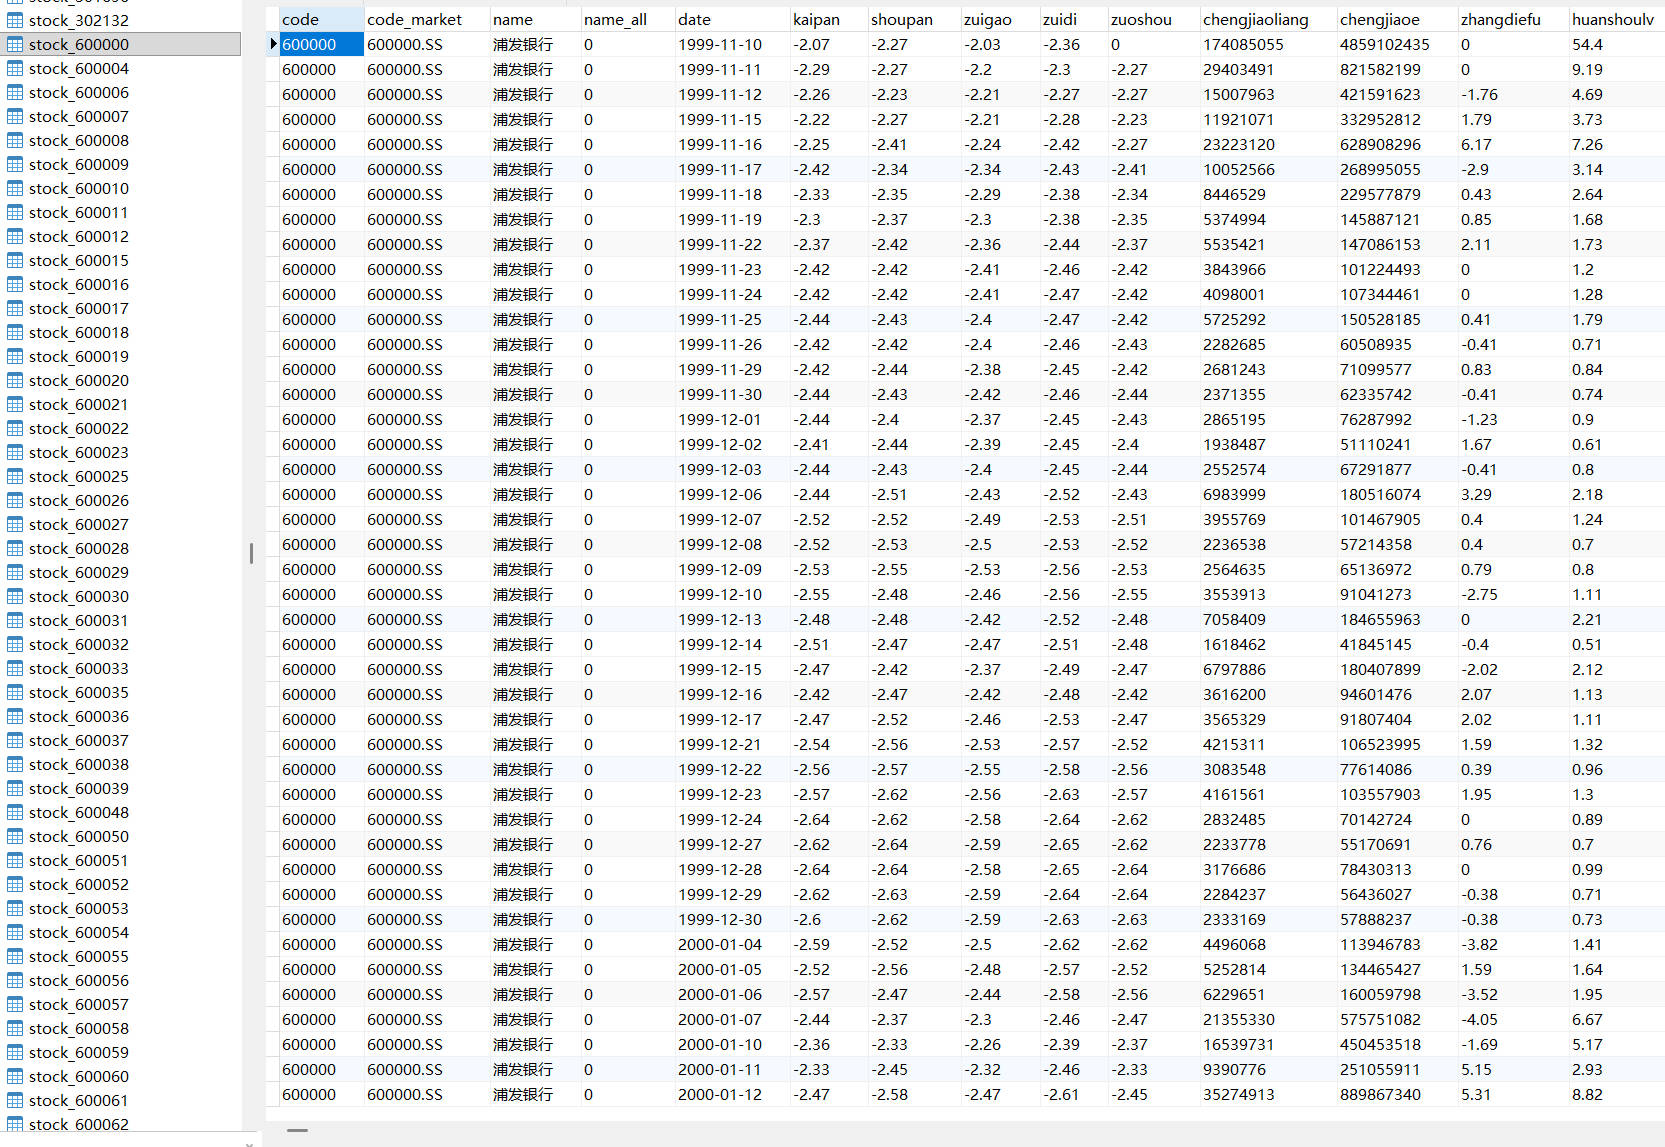1665x1147 pixels.
Task: Click the table icon beside stock_600000
Action: click(15, 44)
